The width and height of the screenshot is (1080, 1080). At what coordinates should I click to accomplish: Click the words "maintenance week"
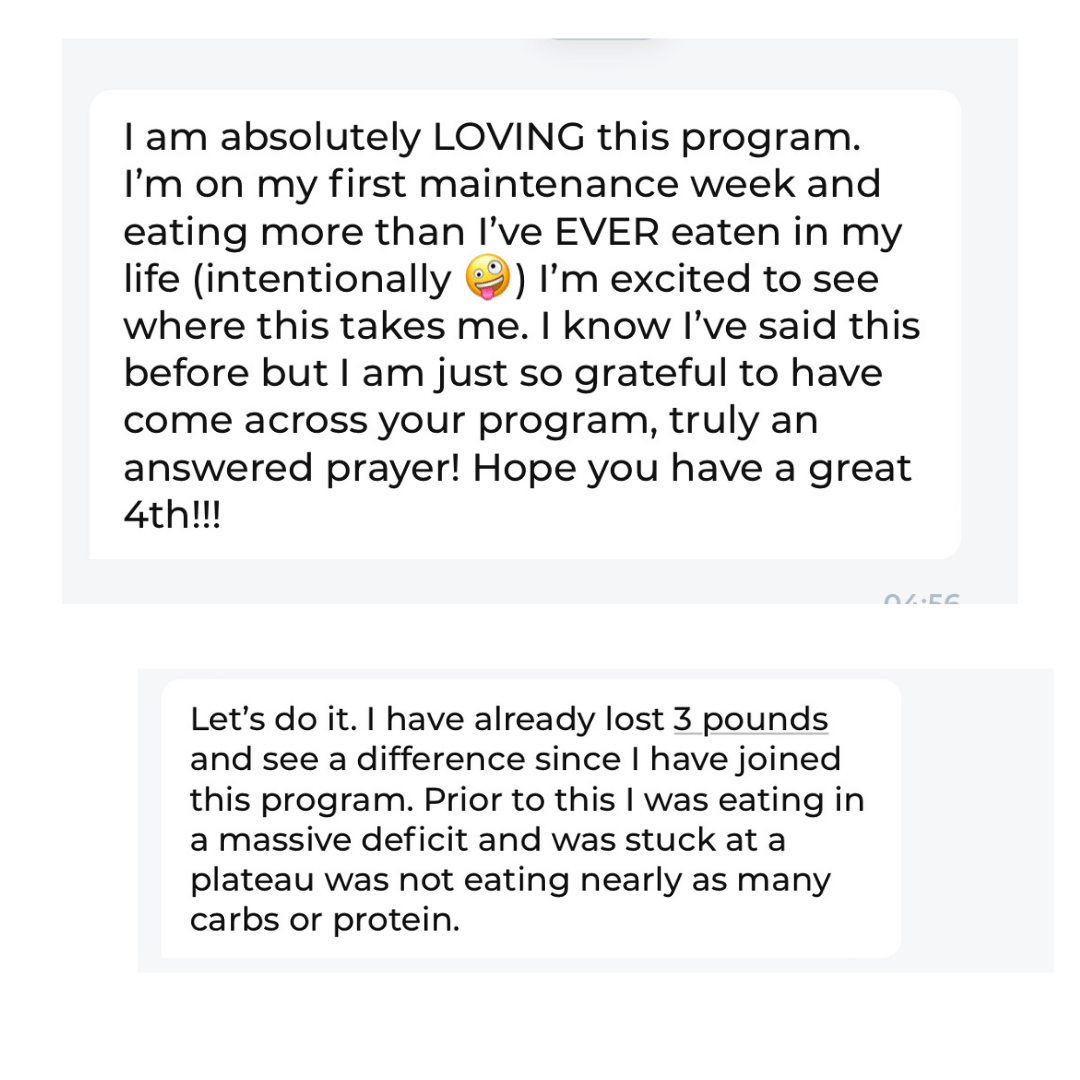point(575,184)
